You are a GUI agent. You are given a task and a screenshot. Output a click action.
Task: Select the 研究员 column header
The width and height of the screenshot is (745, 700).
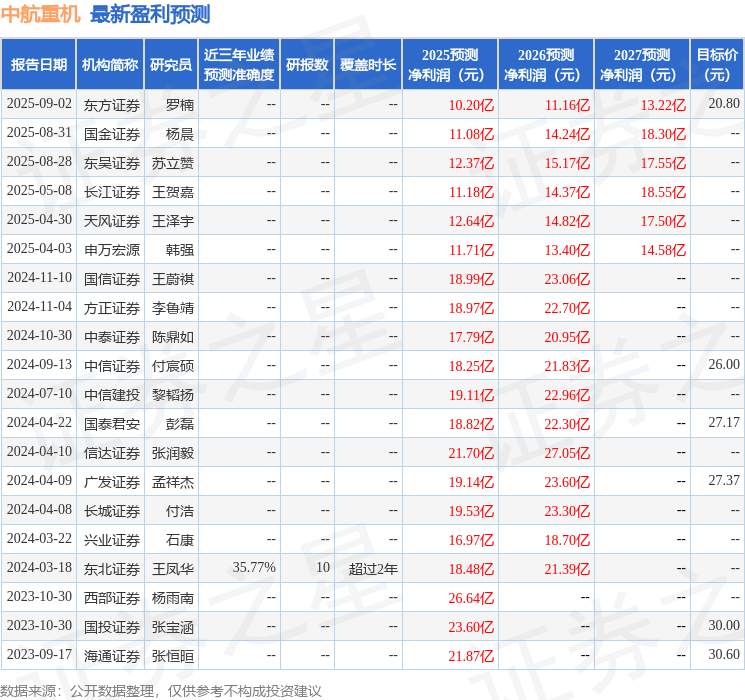(171, 65)
